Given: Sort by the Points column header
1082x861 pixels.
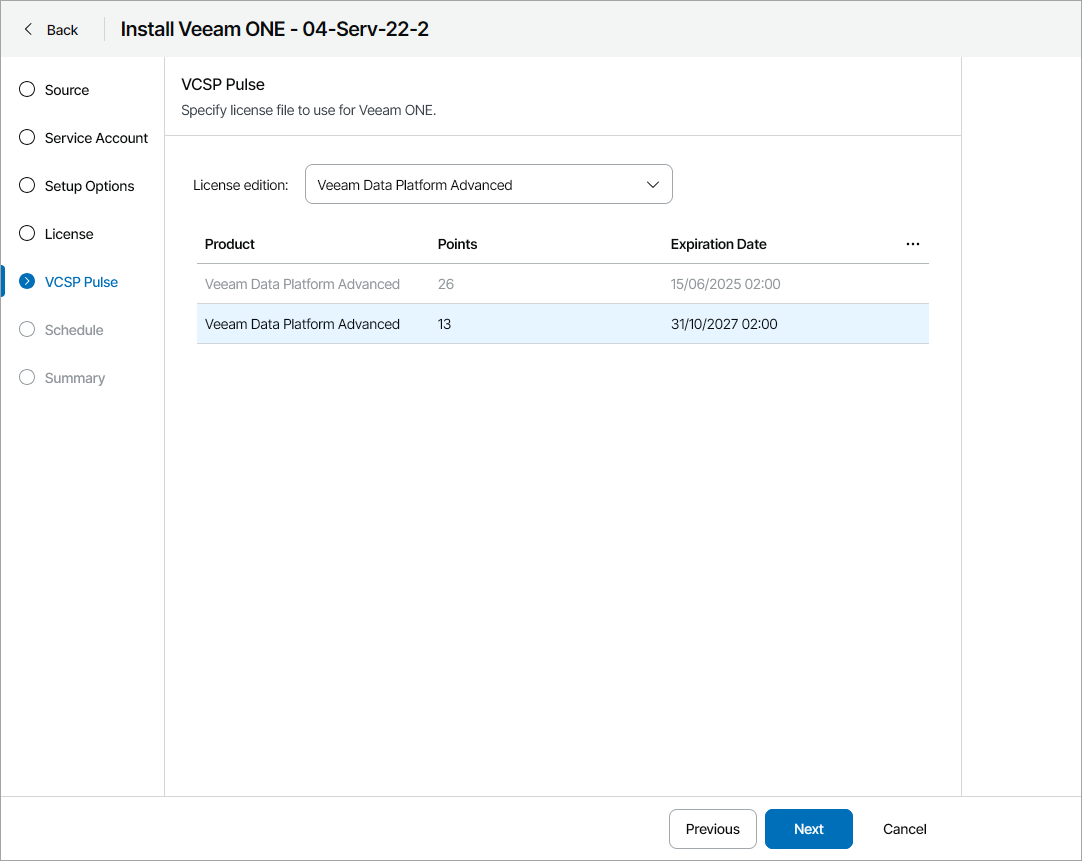Looking at the screenshot, I should 457,244.
